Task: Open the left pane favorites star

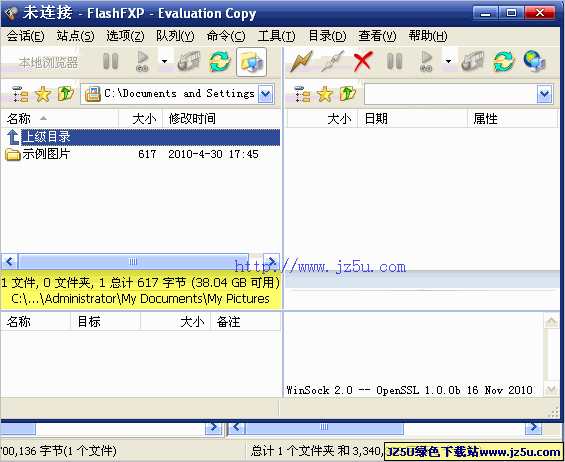Action: coord(43,94)
